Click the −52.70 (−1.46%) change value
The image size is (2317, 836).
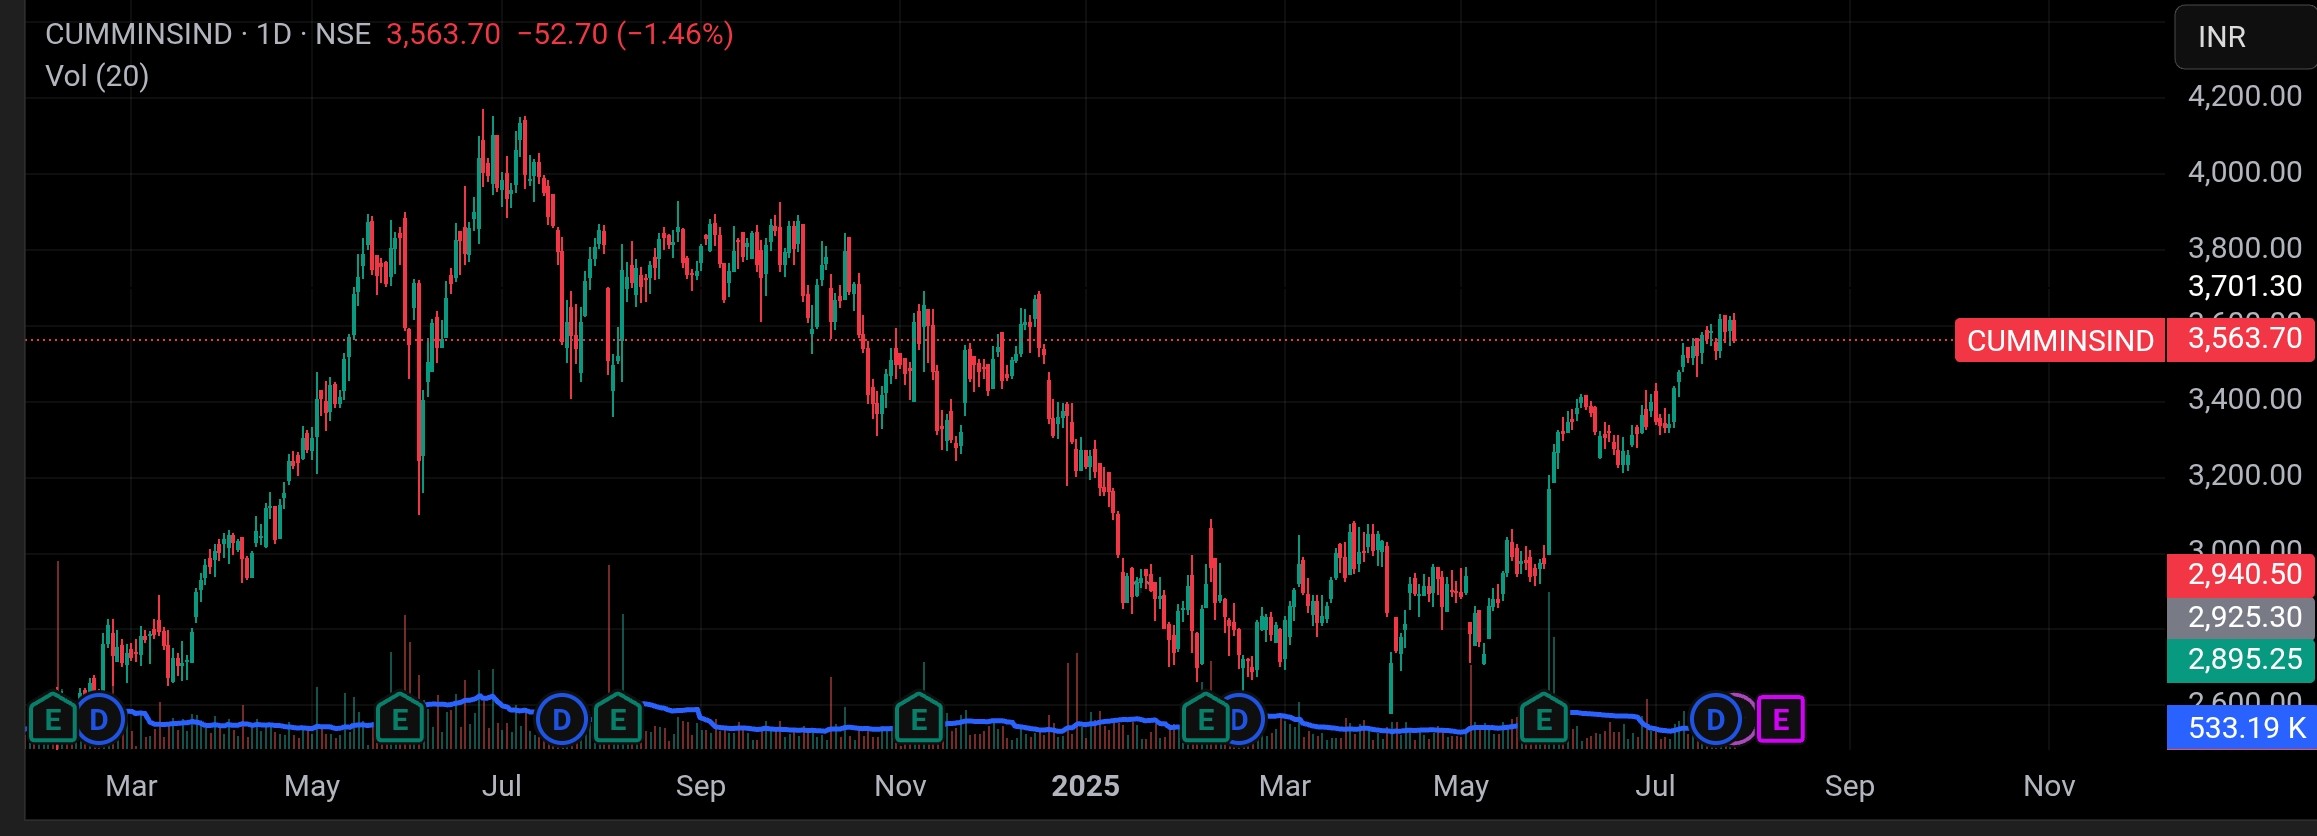click(625, 34)
